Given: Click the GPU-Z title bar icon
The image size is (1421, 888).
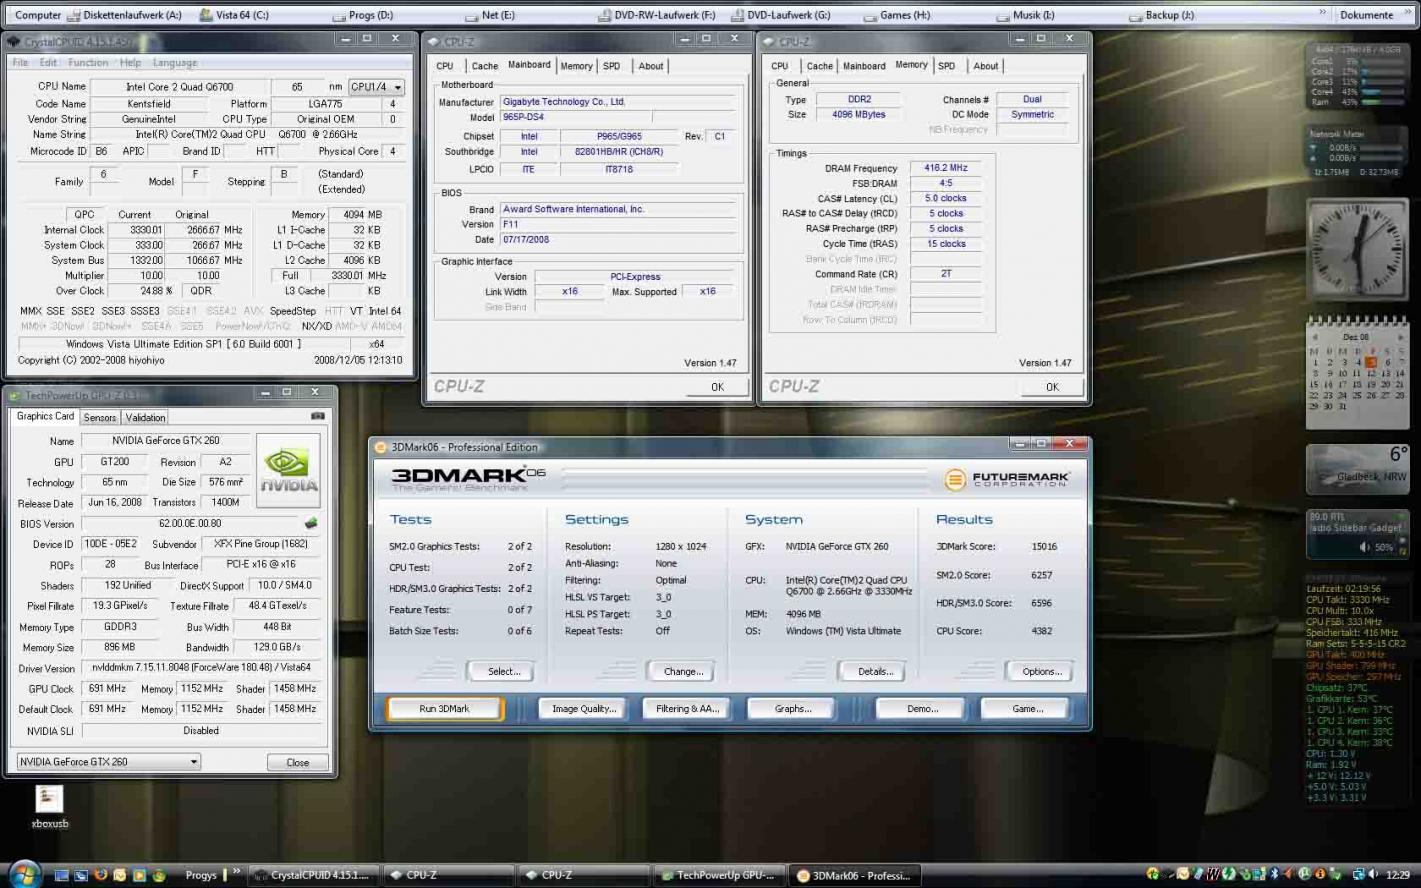Looking at the screenshot, I should 15,395.
